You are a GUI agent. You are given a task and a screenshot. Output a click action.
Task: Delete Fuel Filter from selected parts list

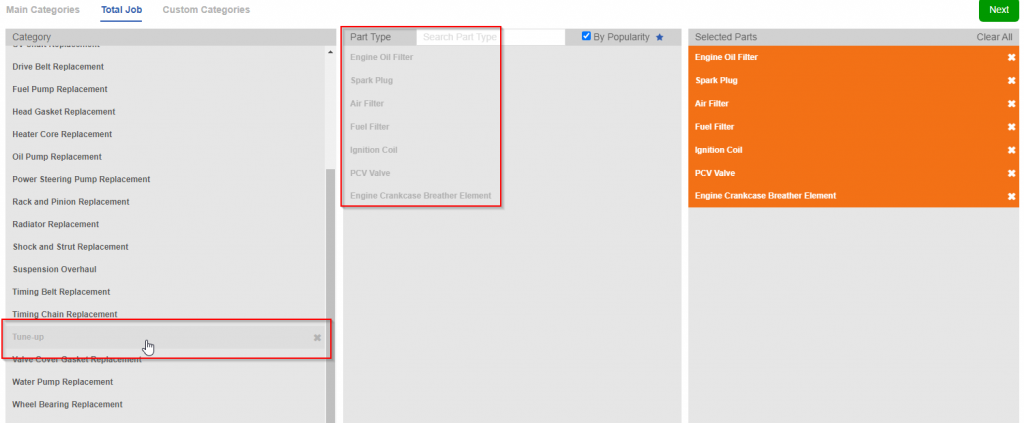click(1011, 127)
